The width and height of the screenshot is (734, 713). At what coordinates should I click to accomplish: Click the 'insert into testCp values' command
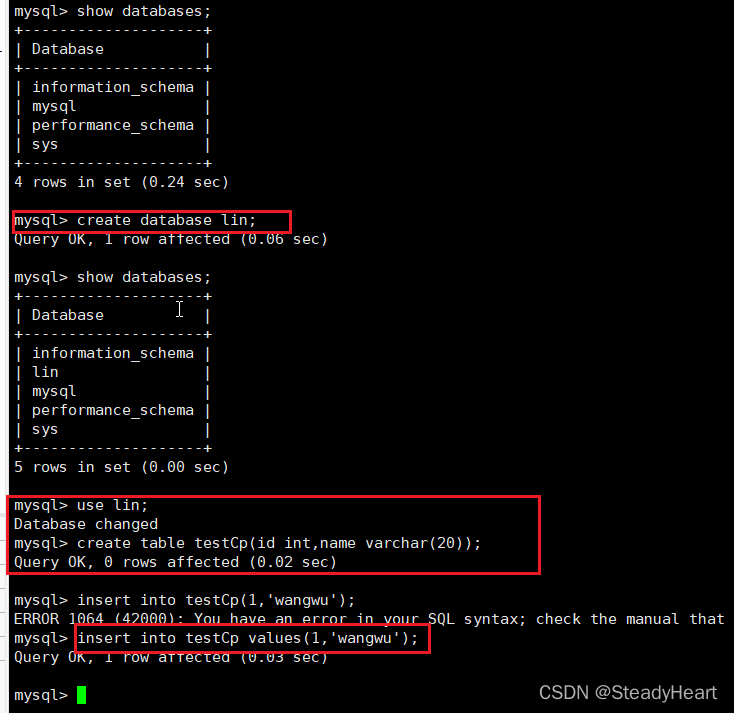tap(248, 638)
